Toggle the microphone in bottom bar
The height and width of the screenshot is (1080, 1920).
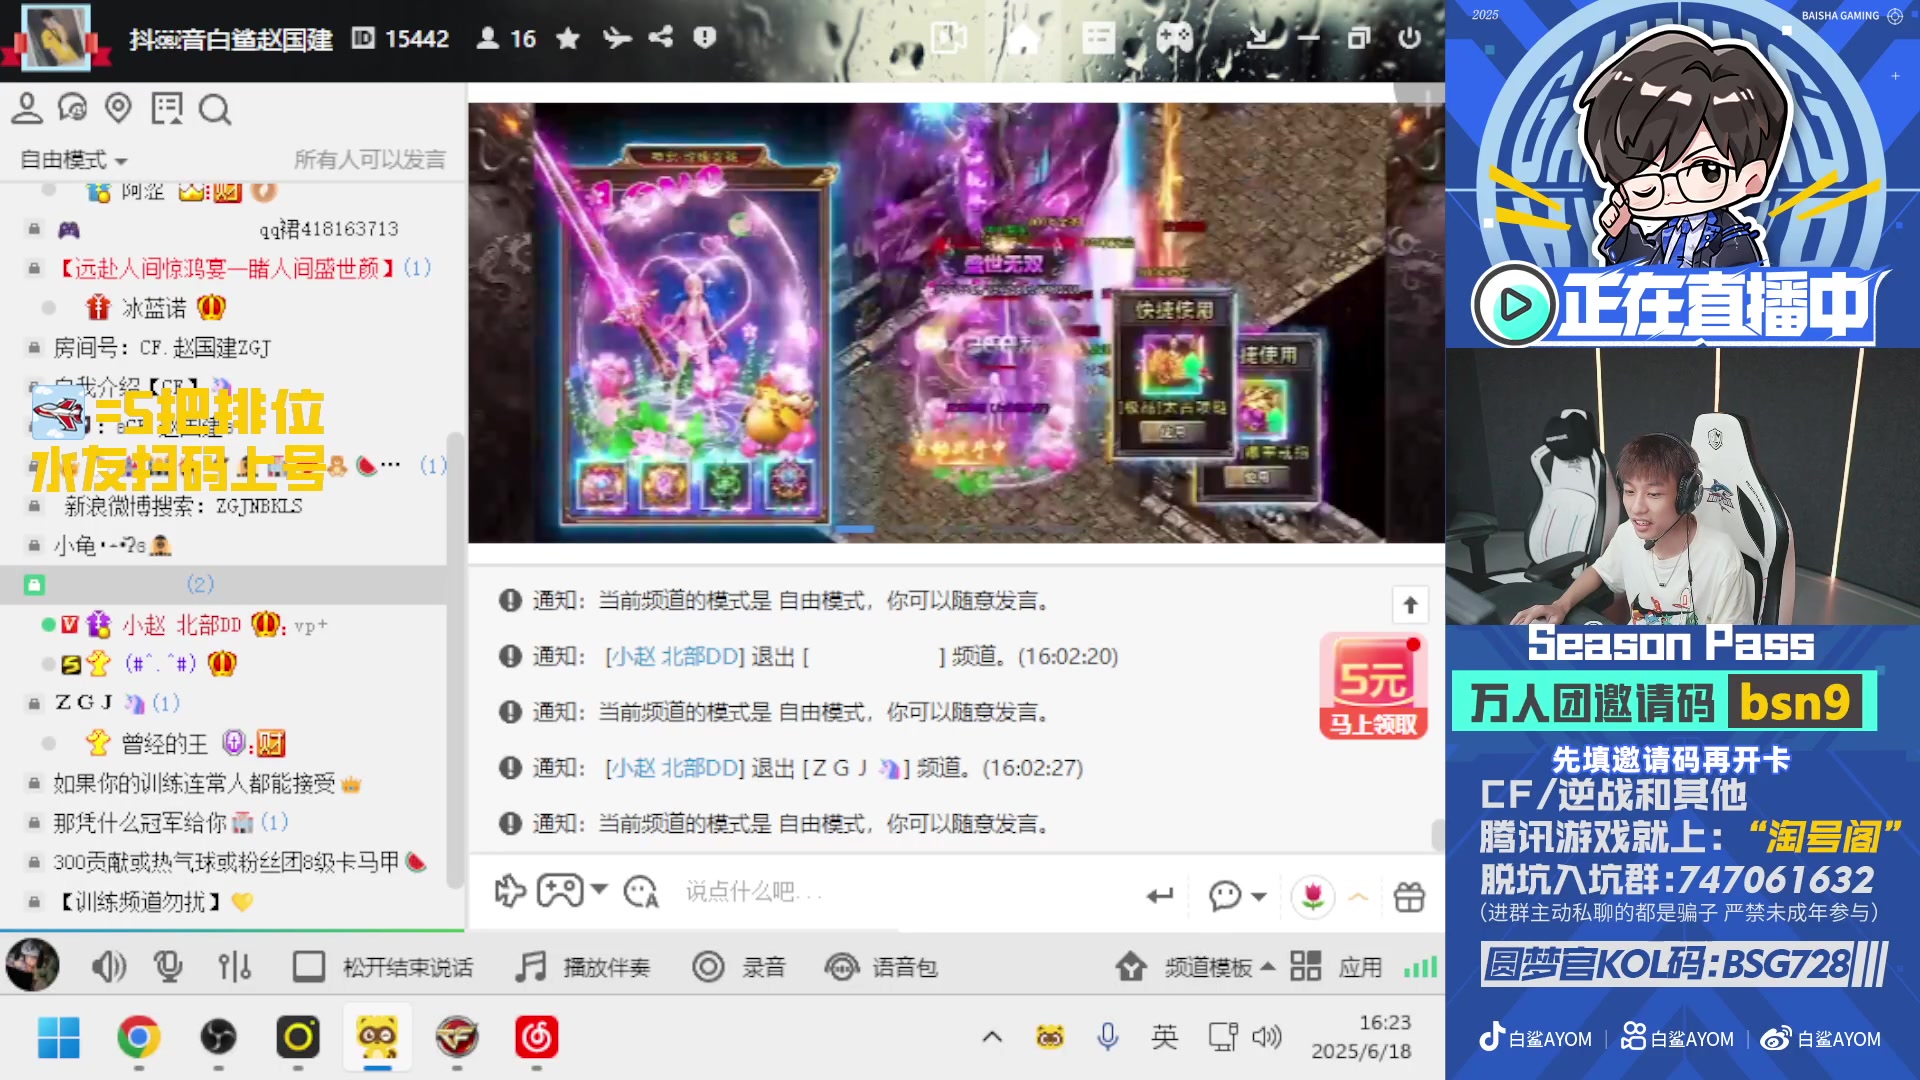click(167, 966)
